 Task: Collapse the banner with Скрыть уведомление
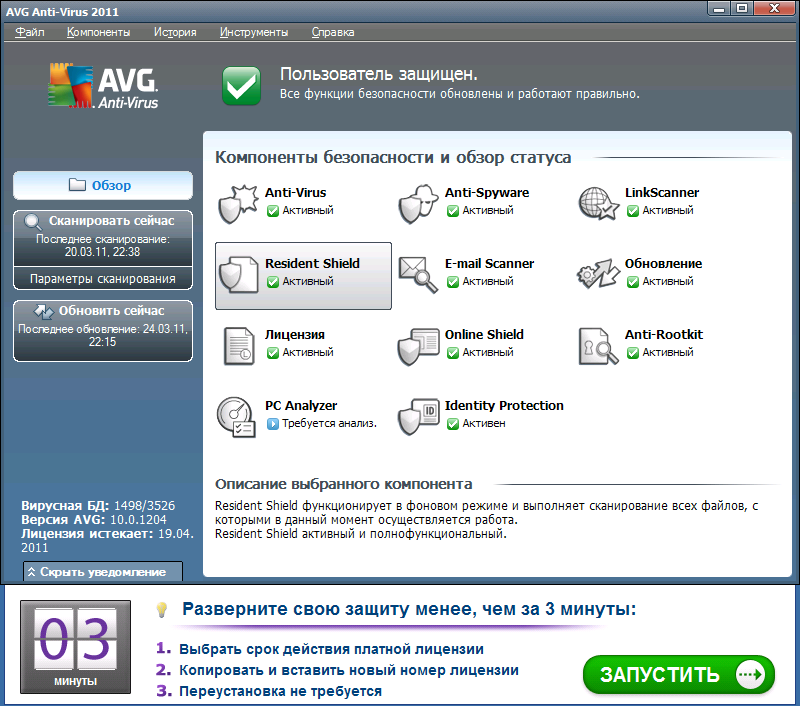click(x=103, y=571)
